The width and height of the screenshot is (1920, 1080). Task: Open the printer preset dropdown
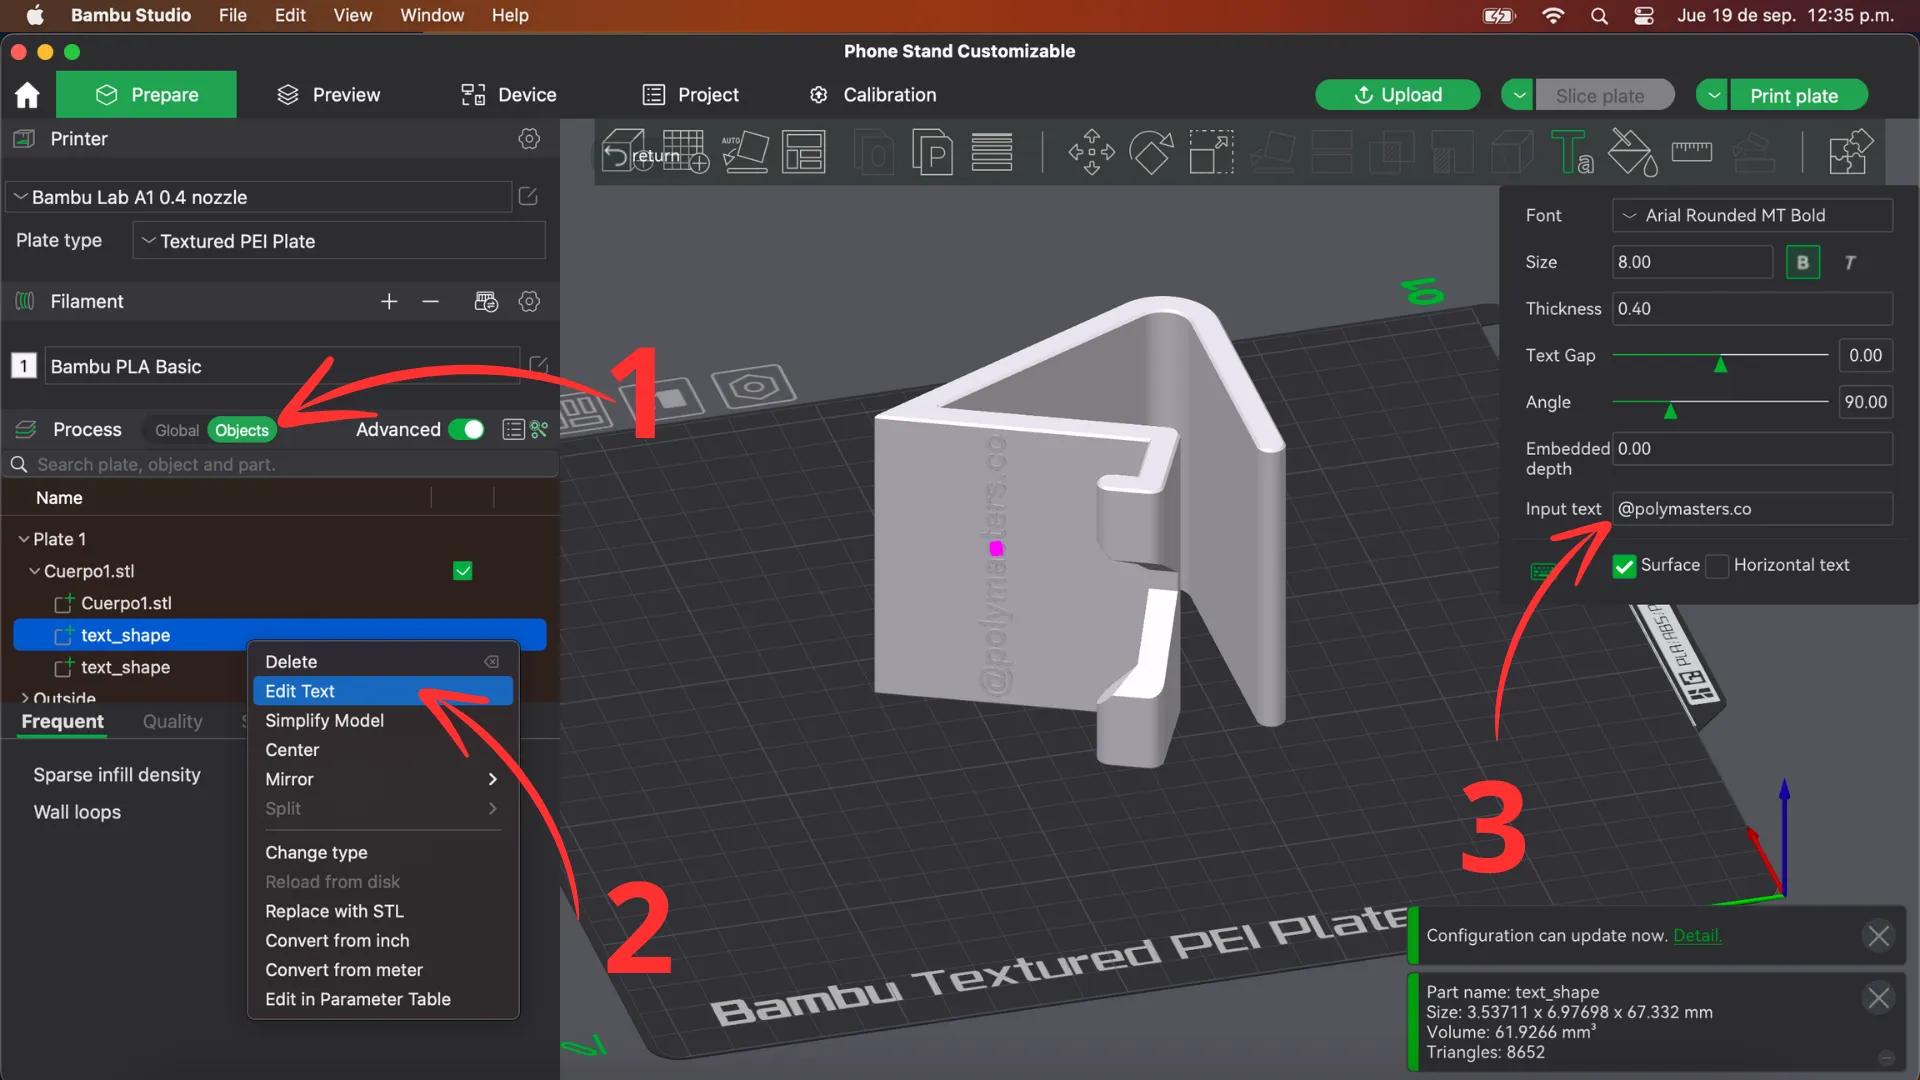[x=260, y=197]
